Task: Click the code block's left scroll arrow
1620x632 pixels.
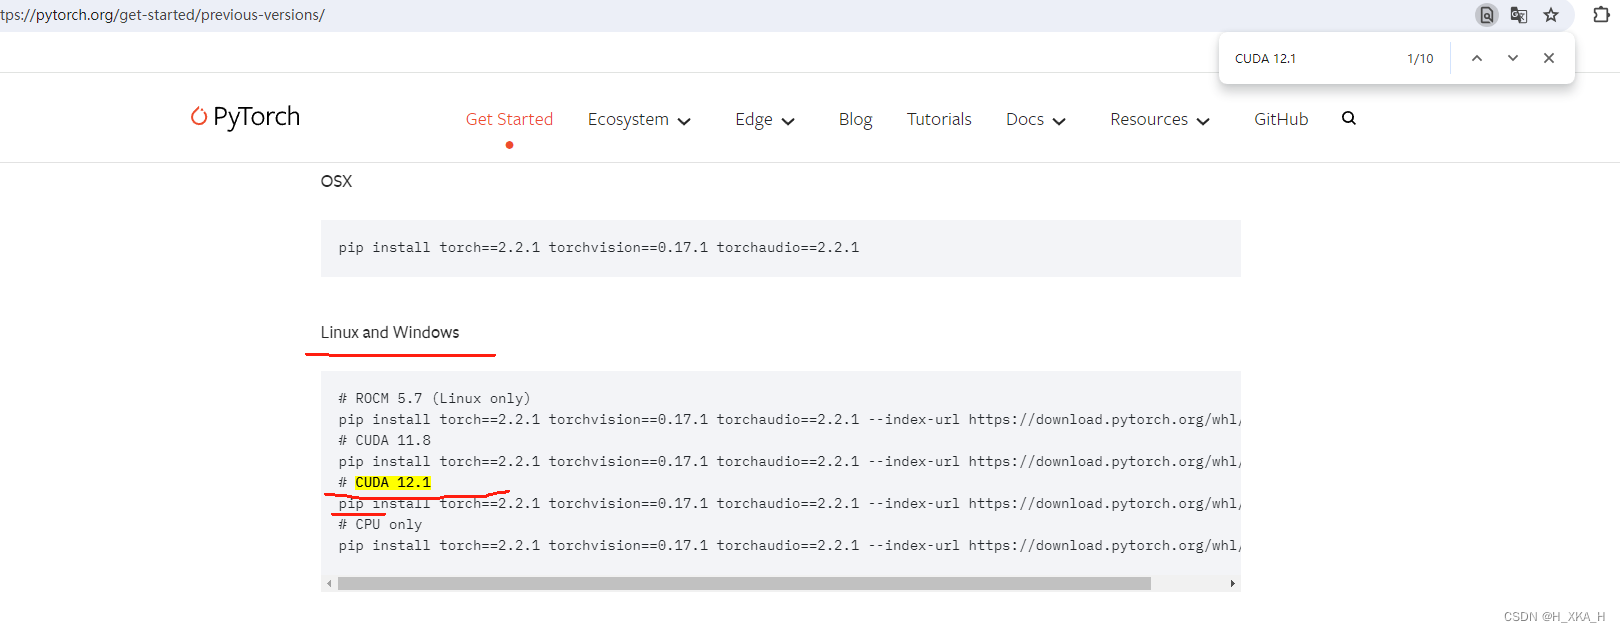Action: pos(329,583)
